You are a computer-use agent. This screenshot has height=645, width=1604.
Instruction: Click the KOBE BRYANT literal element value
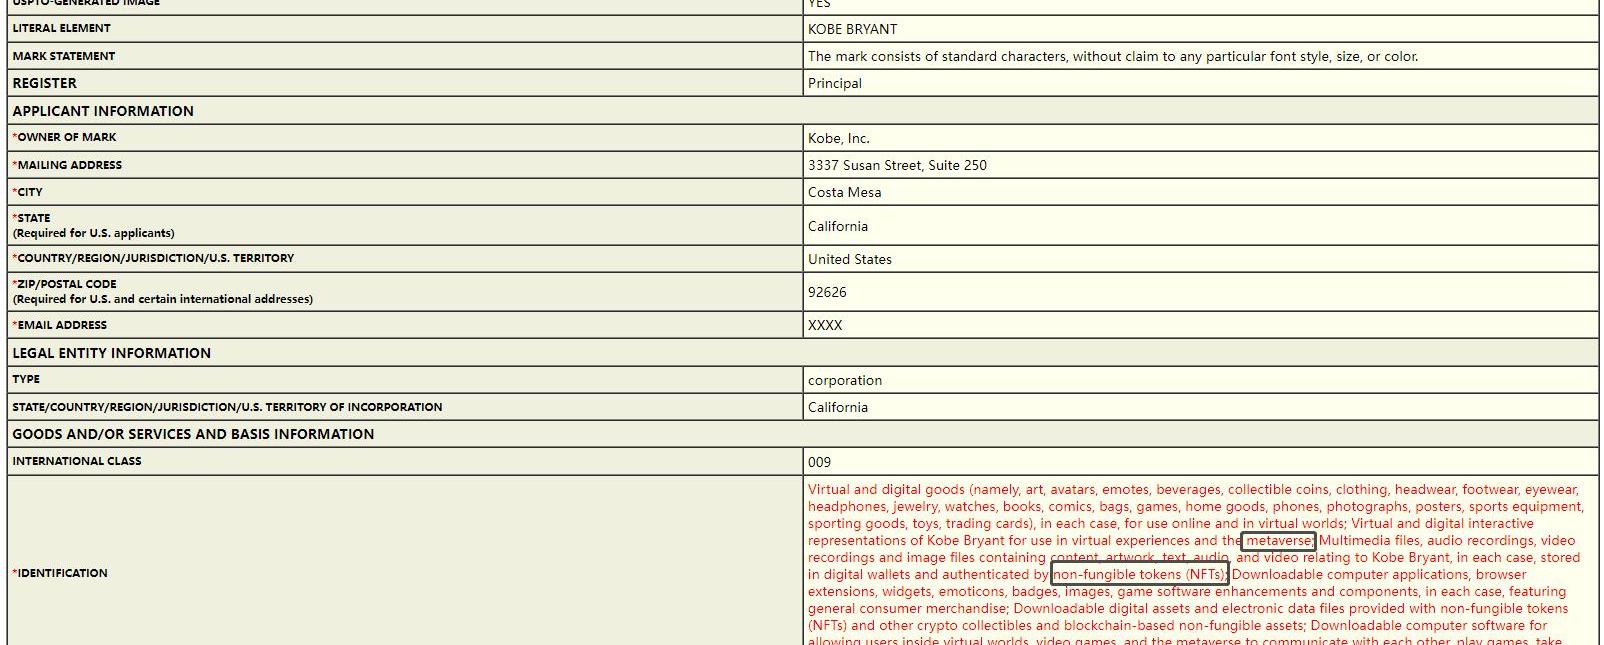pyautogui.click(x=852, y=29)
